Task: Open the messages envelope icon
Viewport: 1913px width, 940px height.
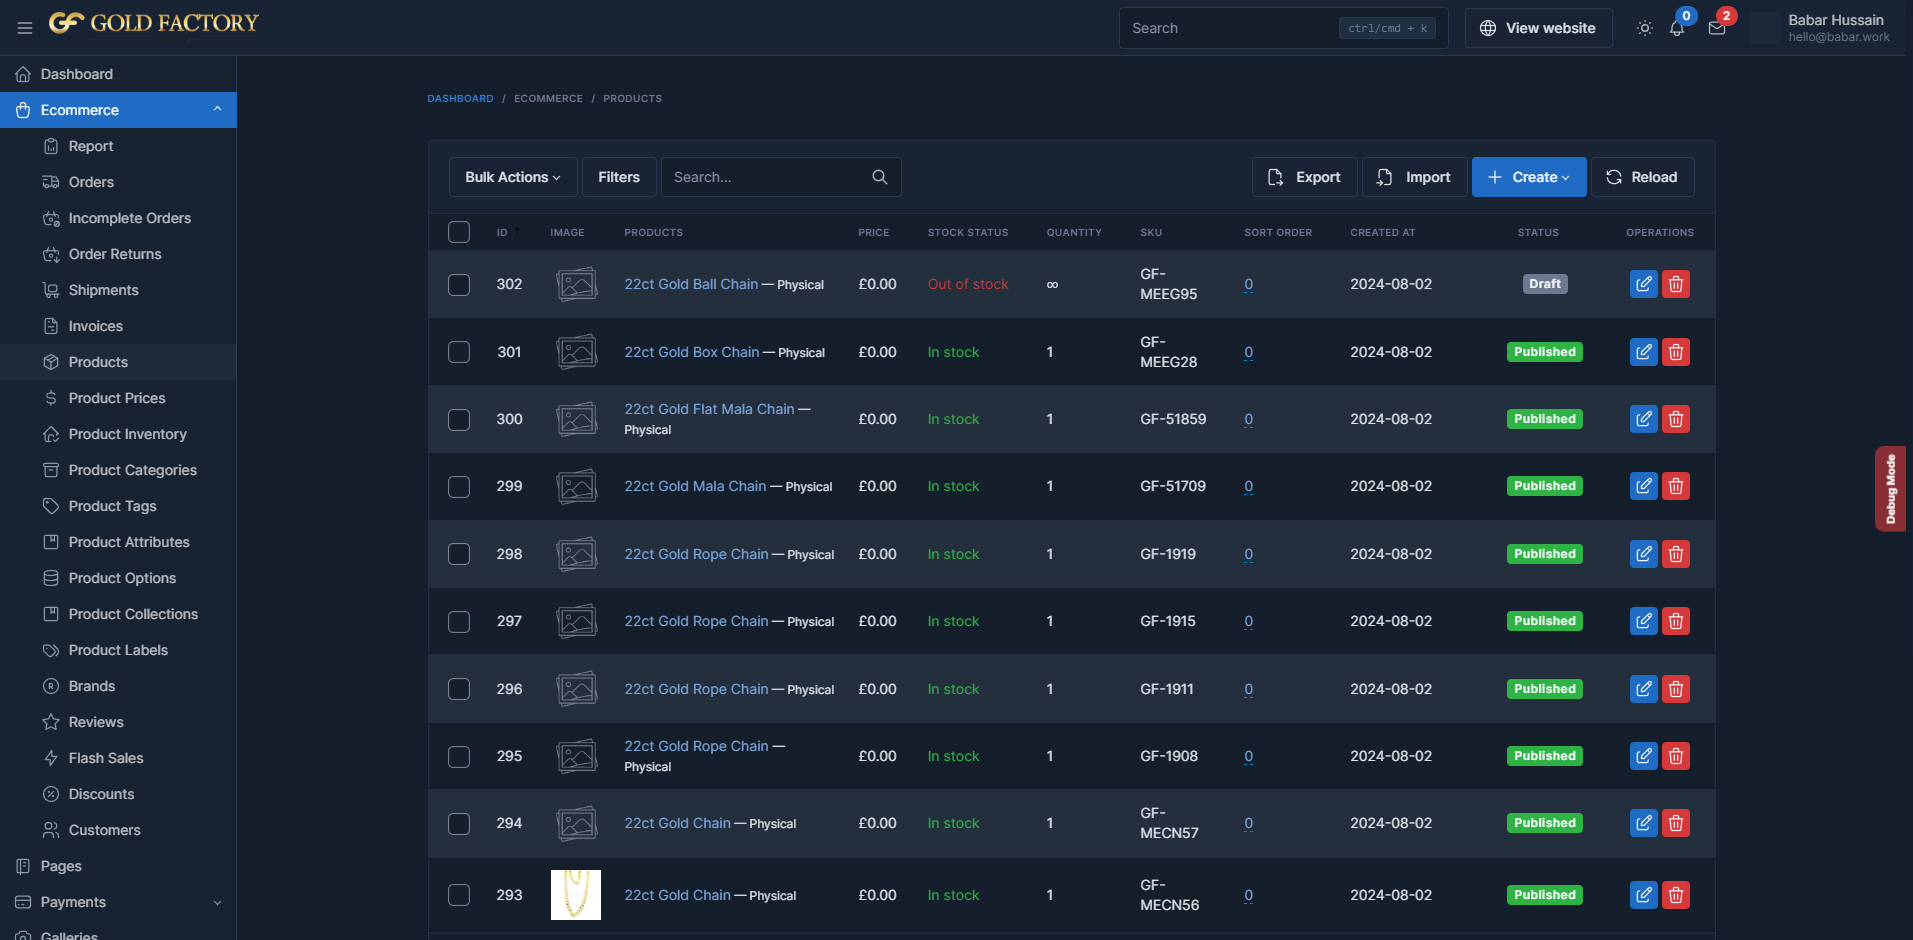Action: [1717, 28]
